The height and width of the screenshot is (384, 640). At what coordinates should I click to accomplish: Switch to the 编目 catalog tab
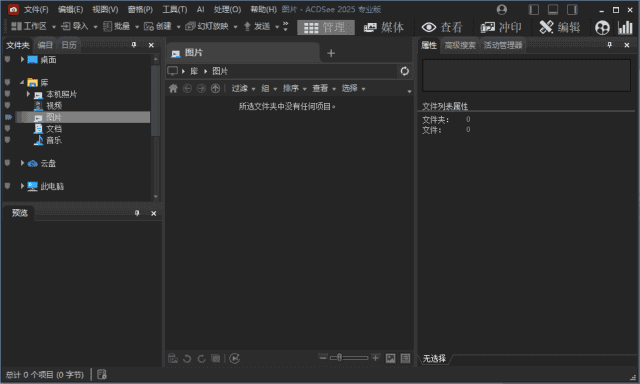[x=45, y=45]
